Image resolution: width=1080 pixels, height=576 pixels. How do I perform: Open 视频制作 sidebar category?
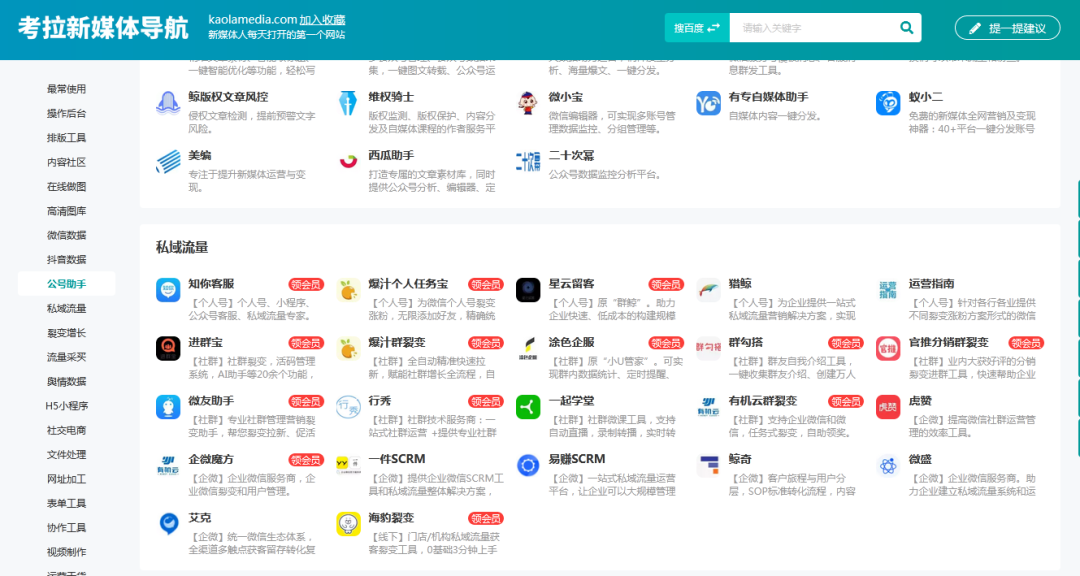coord(67,552)
